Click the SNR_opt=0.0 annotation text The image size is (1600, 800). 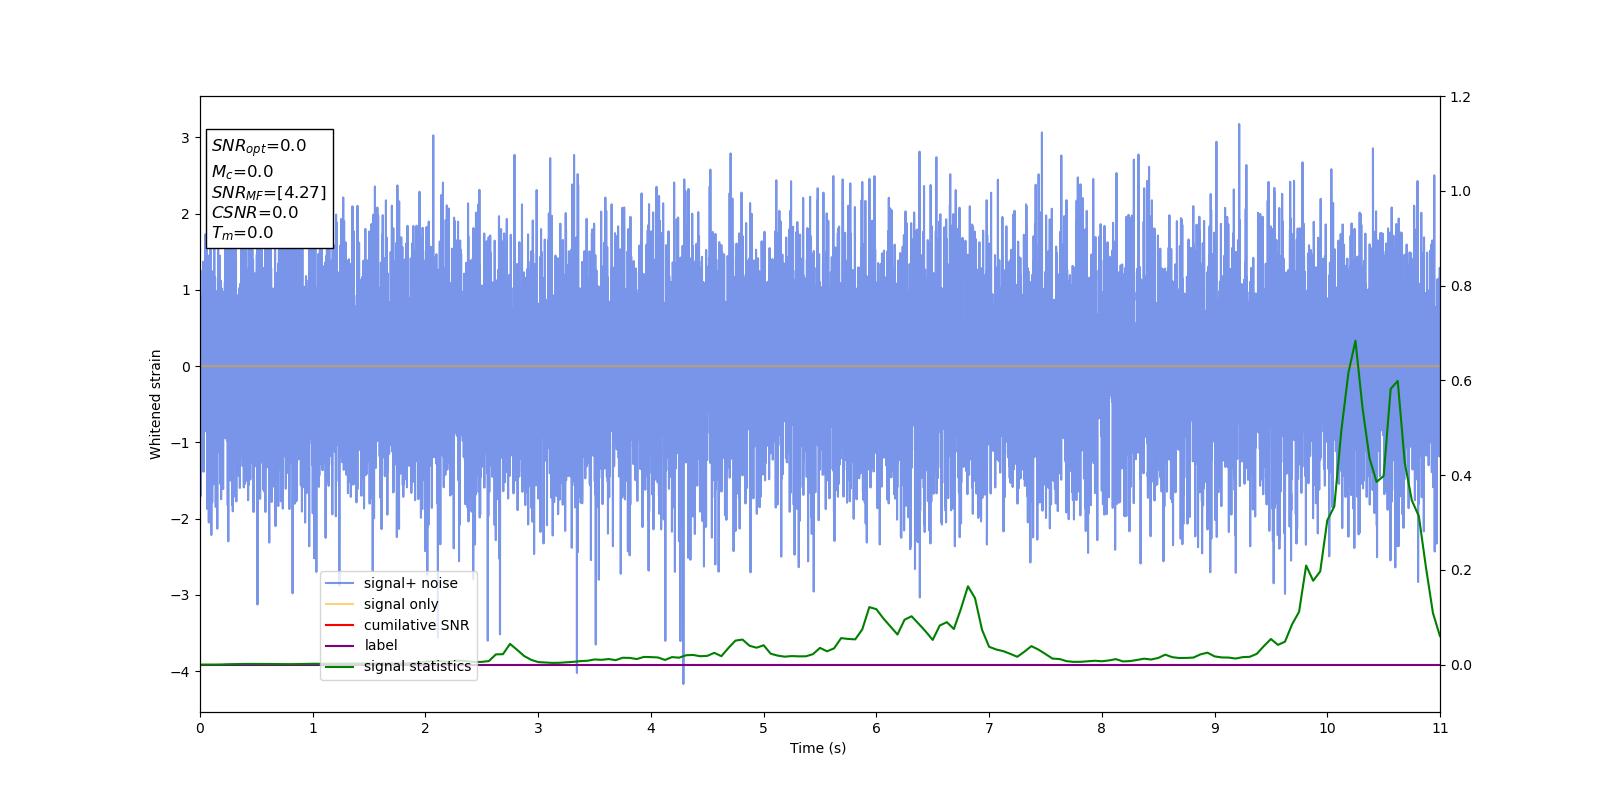coord(259,146)
